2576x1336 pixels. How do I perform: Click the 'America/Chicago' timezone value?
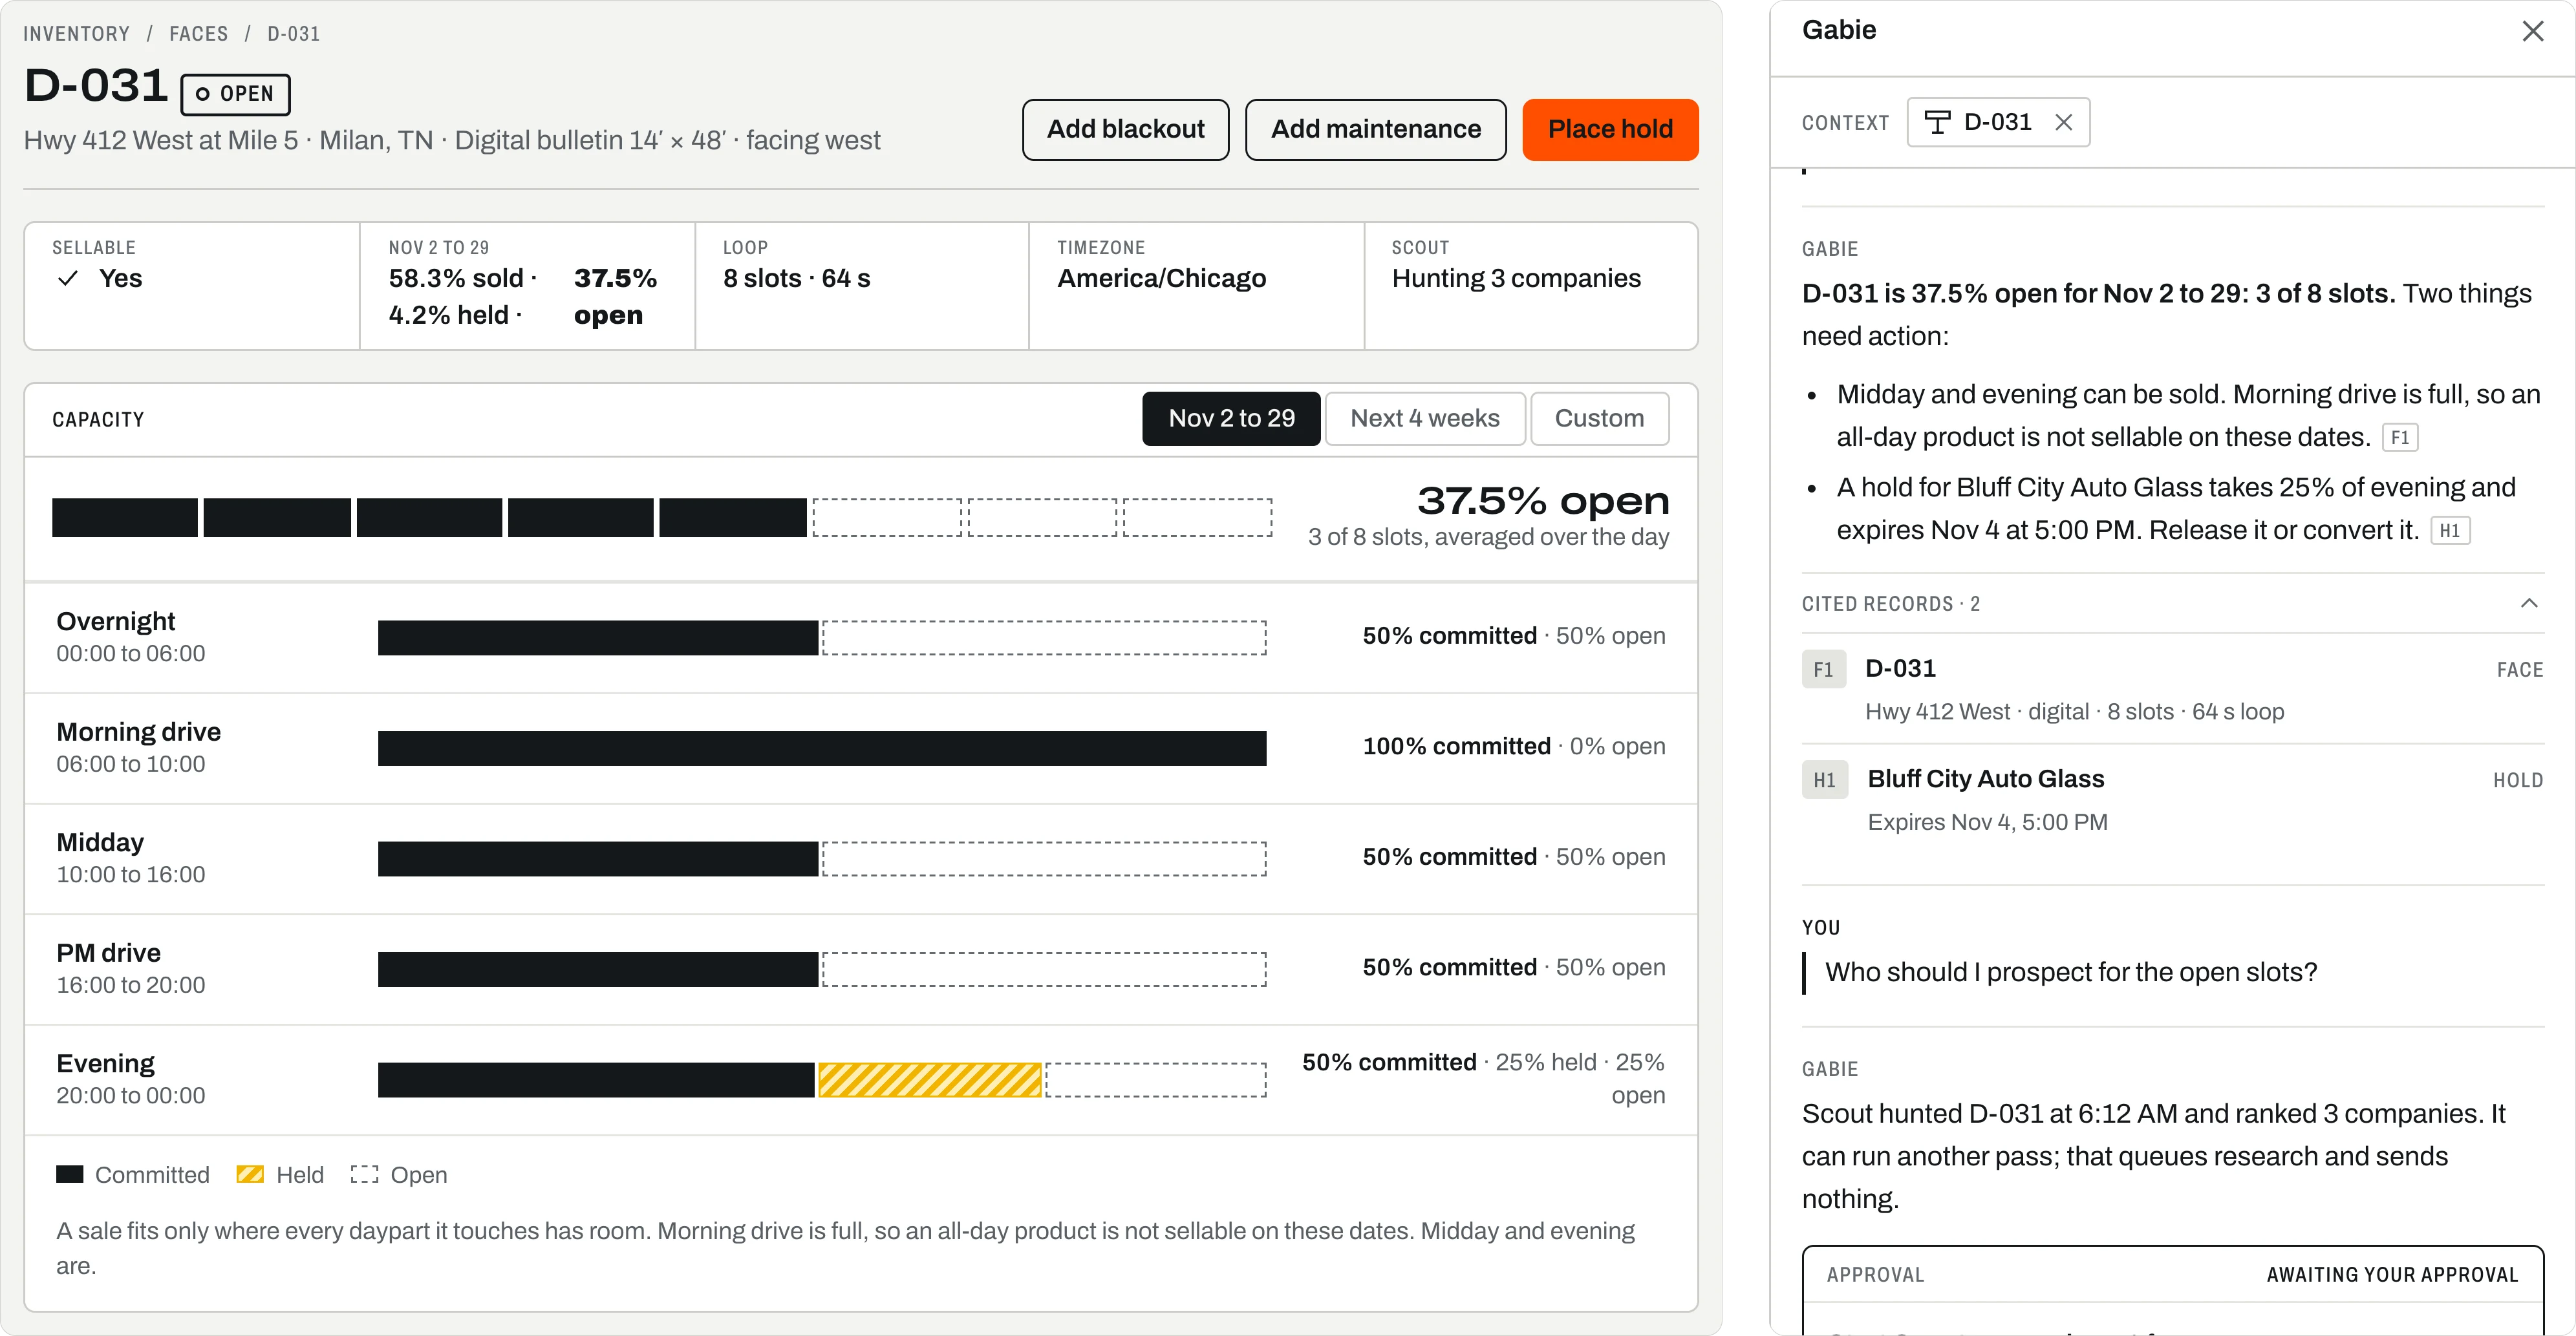click(x=1161, y=278)
